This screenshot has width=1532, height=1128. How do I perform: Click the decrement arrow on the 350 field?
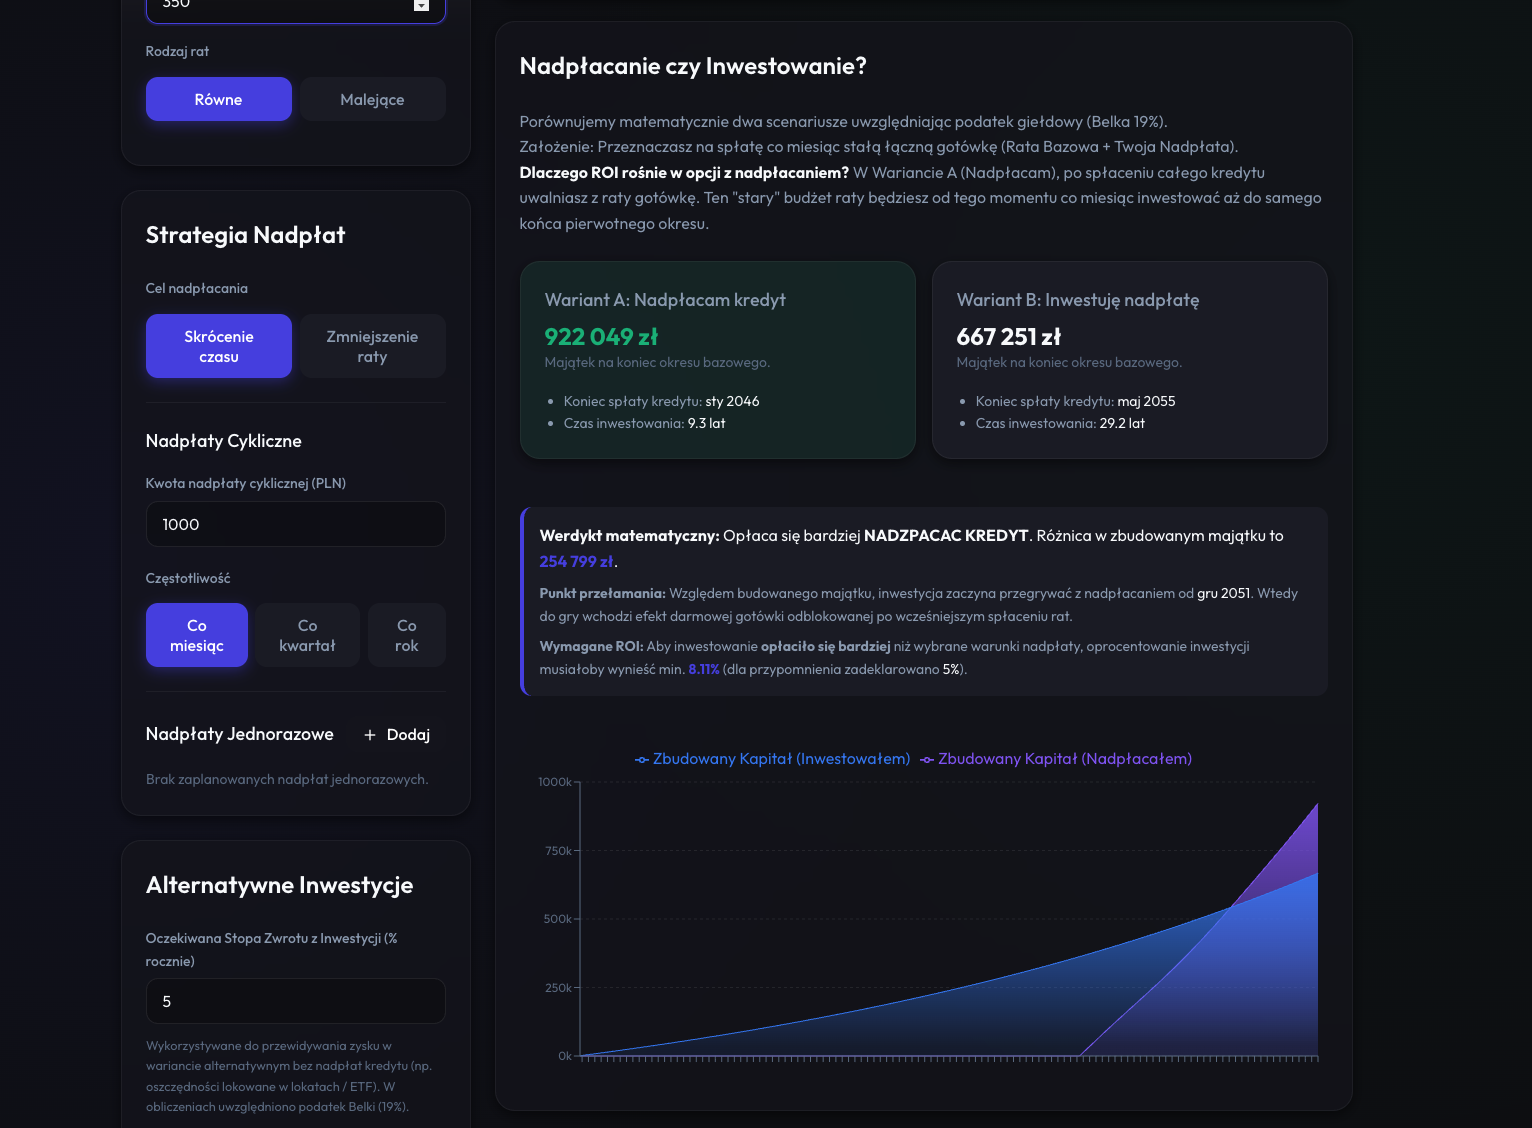(x=421, y=7)
